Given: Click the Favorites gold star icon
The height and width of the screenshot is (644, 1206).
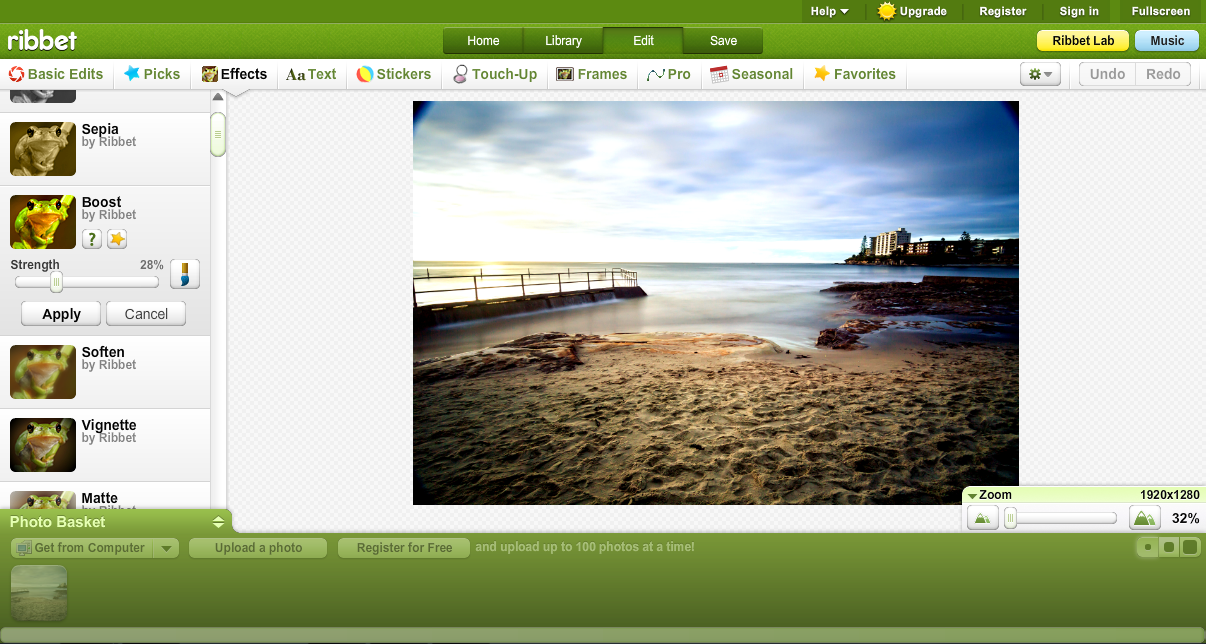Looking at the screenshot, I should pos(822,74).
